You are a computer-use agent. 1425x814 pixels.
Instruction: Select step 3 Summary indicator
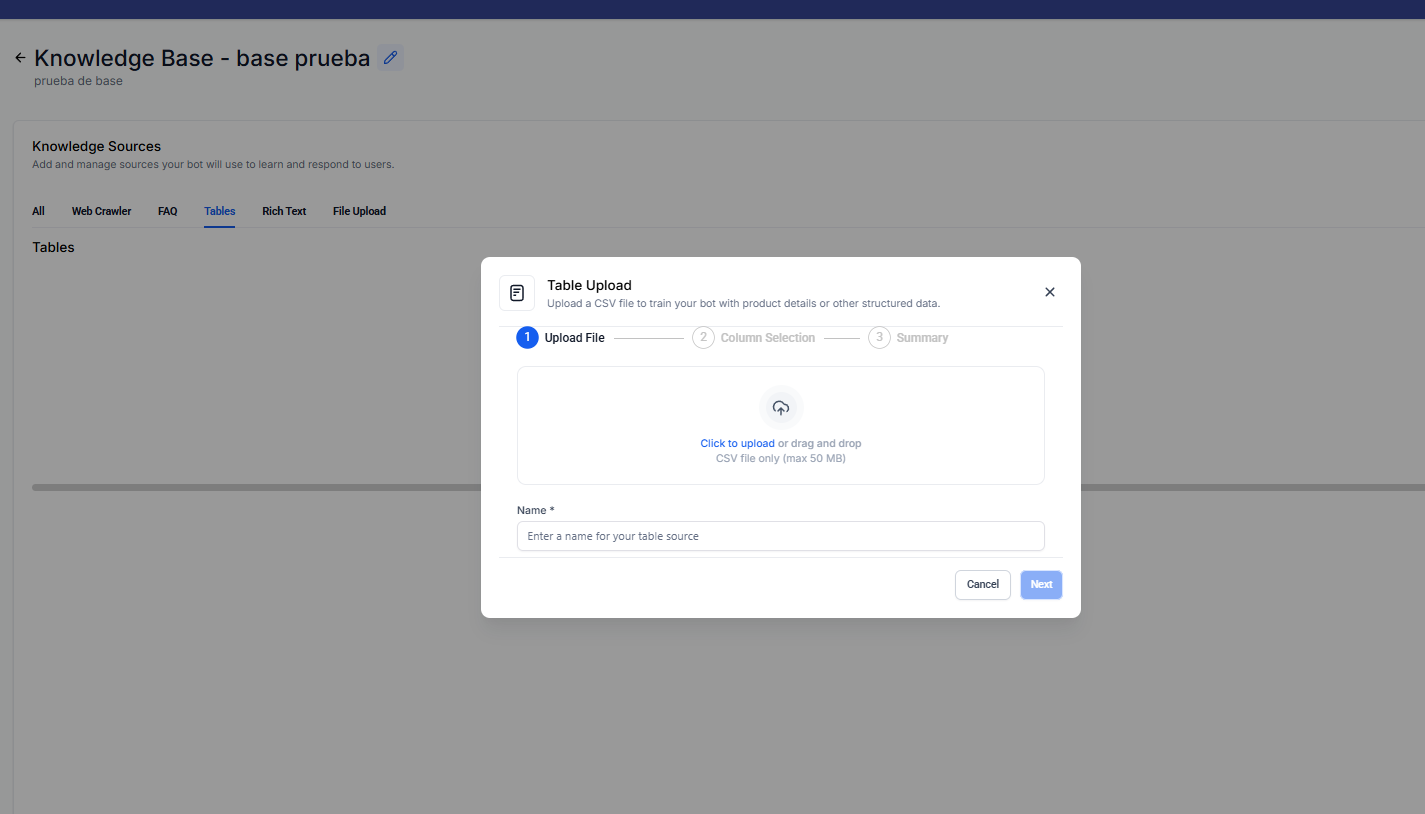[x=879, y=338]
